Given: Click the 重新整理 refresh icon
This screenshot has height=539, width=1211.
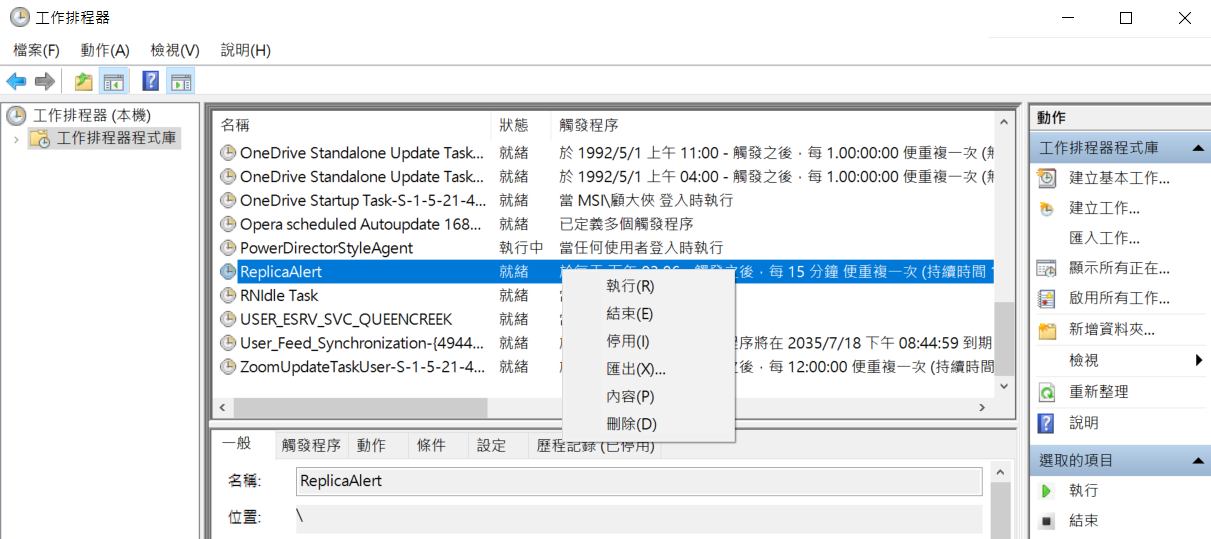Looking at the screenshot, I should [x=1047, y=392].
